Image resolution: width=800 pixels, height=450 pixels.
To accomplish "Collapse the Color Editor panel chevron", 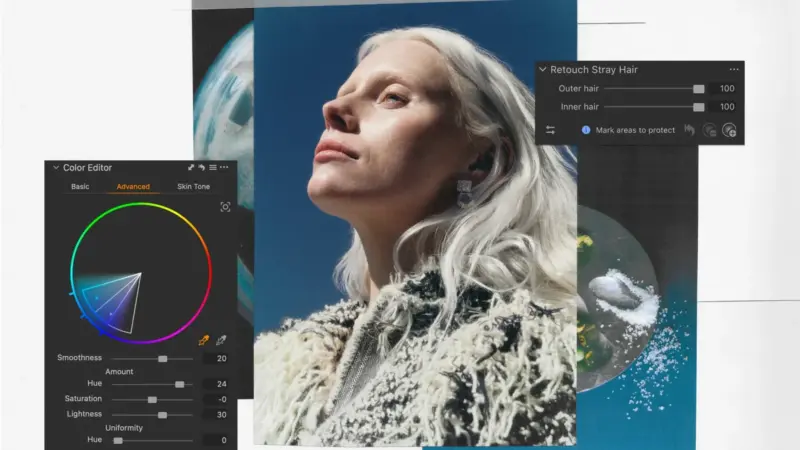I will 56,167.
